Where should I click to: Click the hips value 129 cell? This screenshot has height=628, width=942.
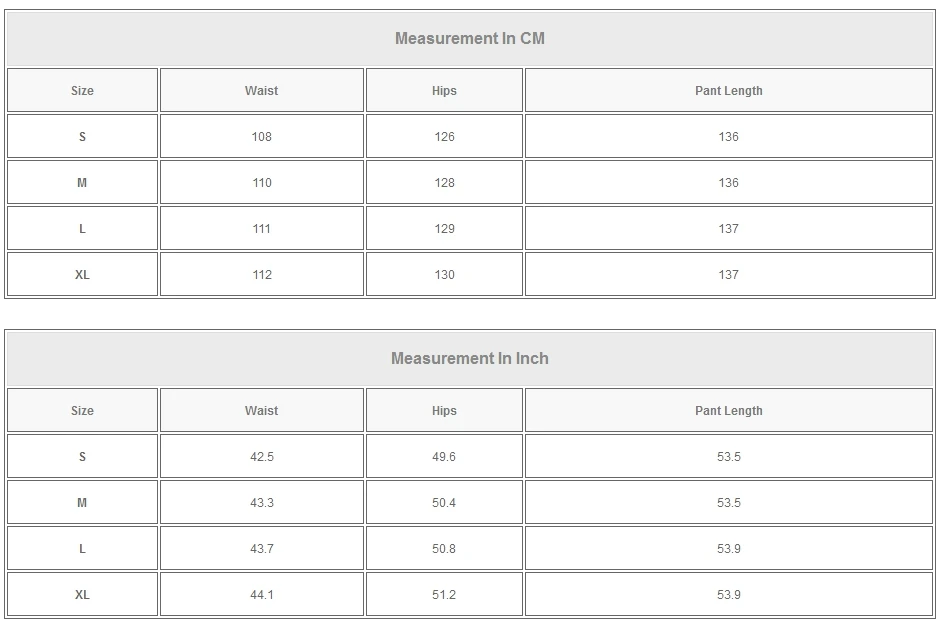point(444,229)
